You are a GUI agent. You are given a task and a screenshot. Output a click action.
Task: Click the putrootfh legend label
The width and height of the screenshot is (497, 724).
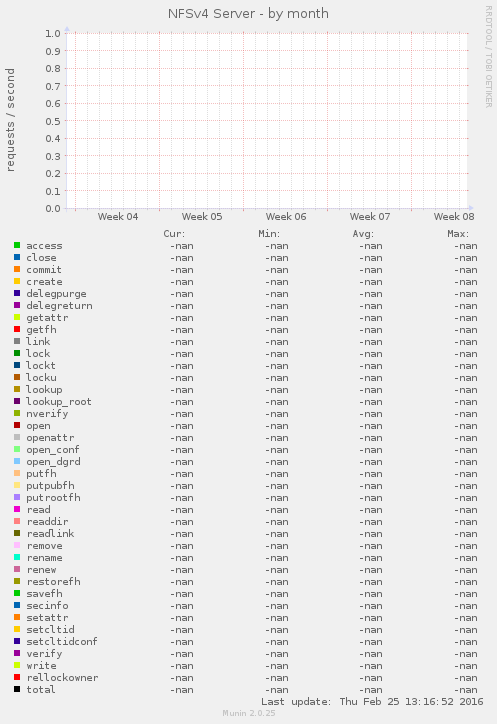coord(53,498)
